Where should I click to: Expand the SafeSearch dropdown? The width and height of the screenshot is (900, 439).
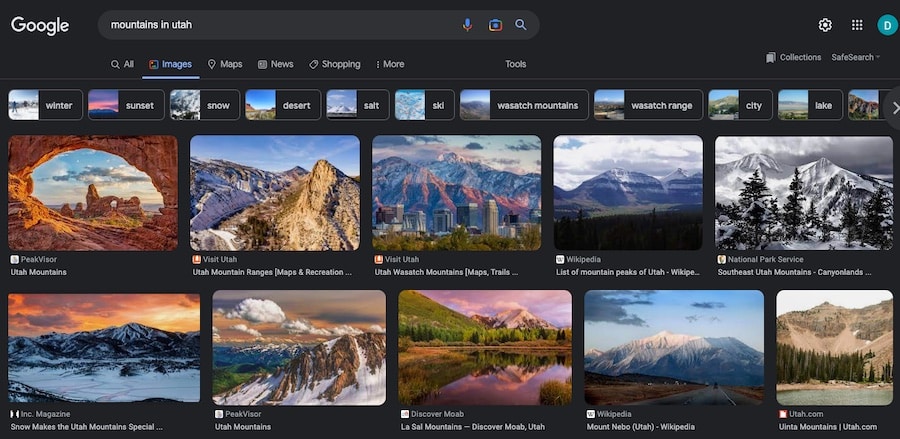pos(856,58)
